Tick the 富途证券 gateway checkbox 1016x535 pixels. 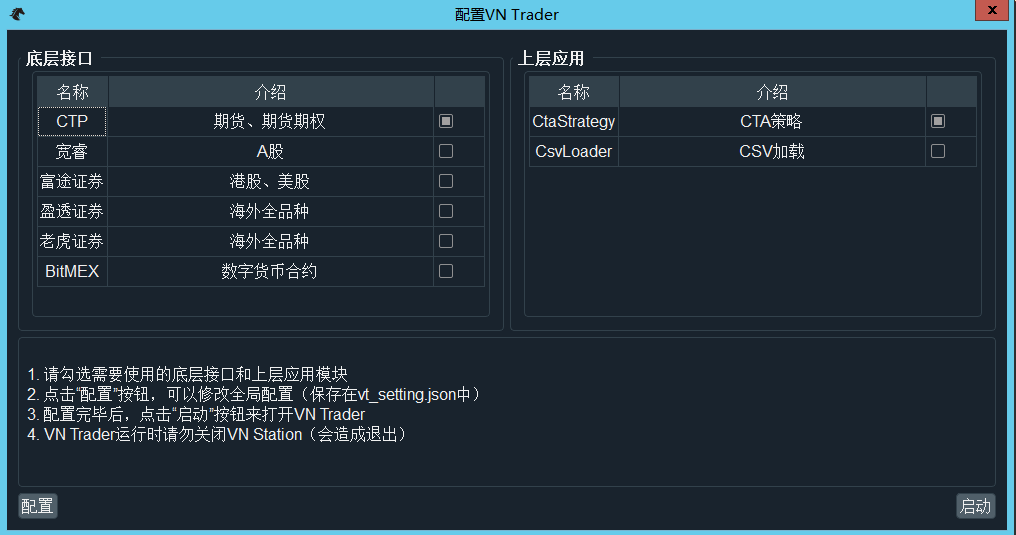click(x=446, y=181)
